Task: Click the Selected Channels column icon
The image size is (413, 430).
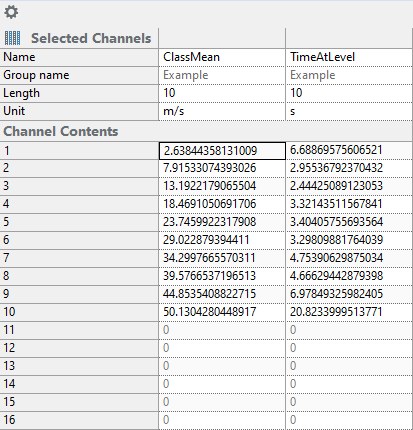Action: [x=12, y=38]
